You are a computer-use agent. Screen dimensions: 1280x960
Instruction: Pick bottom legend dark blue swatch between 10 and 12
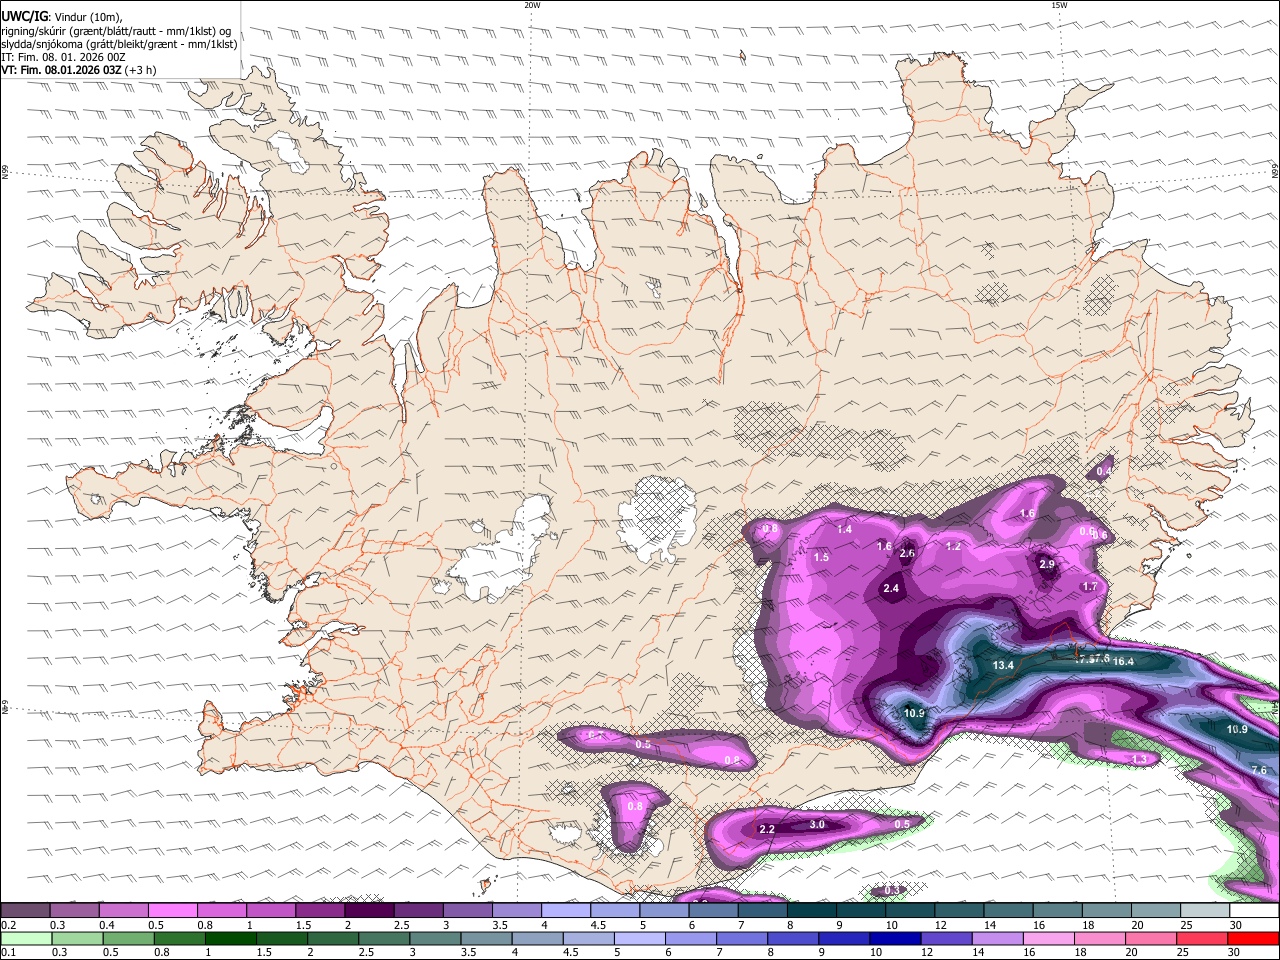coord(896,938)
